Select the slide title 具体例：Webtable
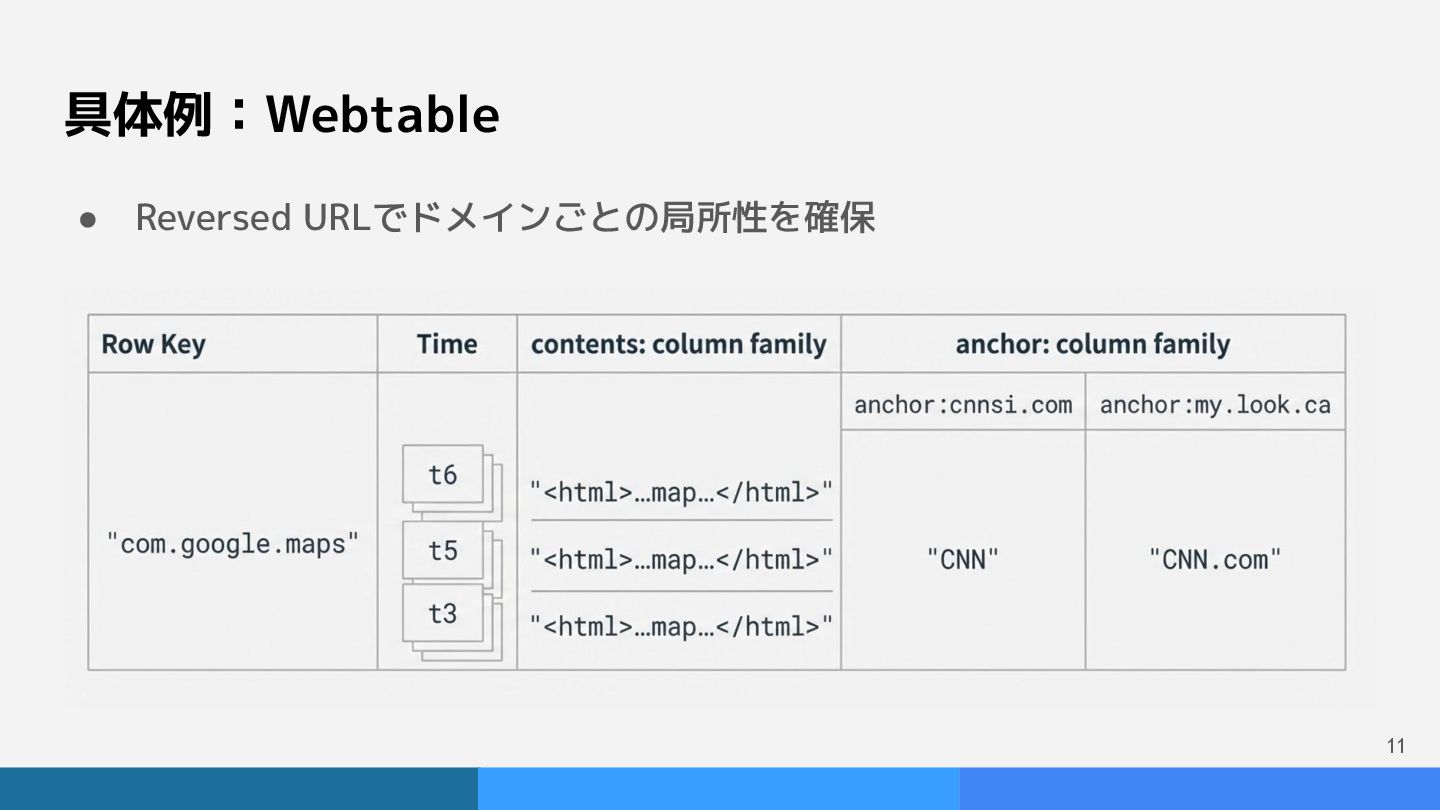Screen dimensions: 1440x810 pos(281,114)
